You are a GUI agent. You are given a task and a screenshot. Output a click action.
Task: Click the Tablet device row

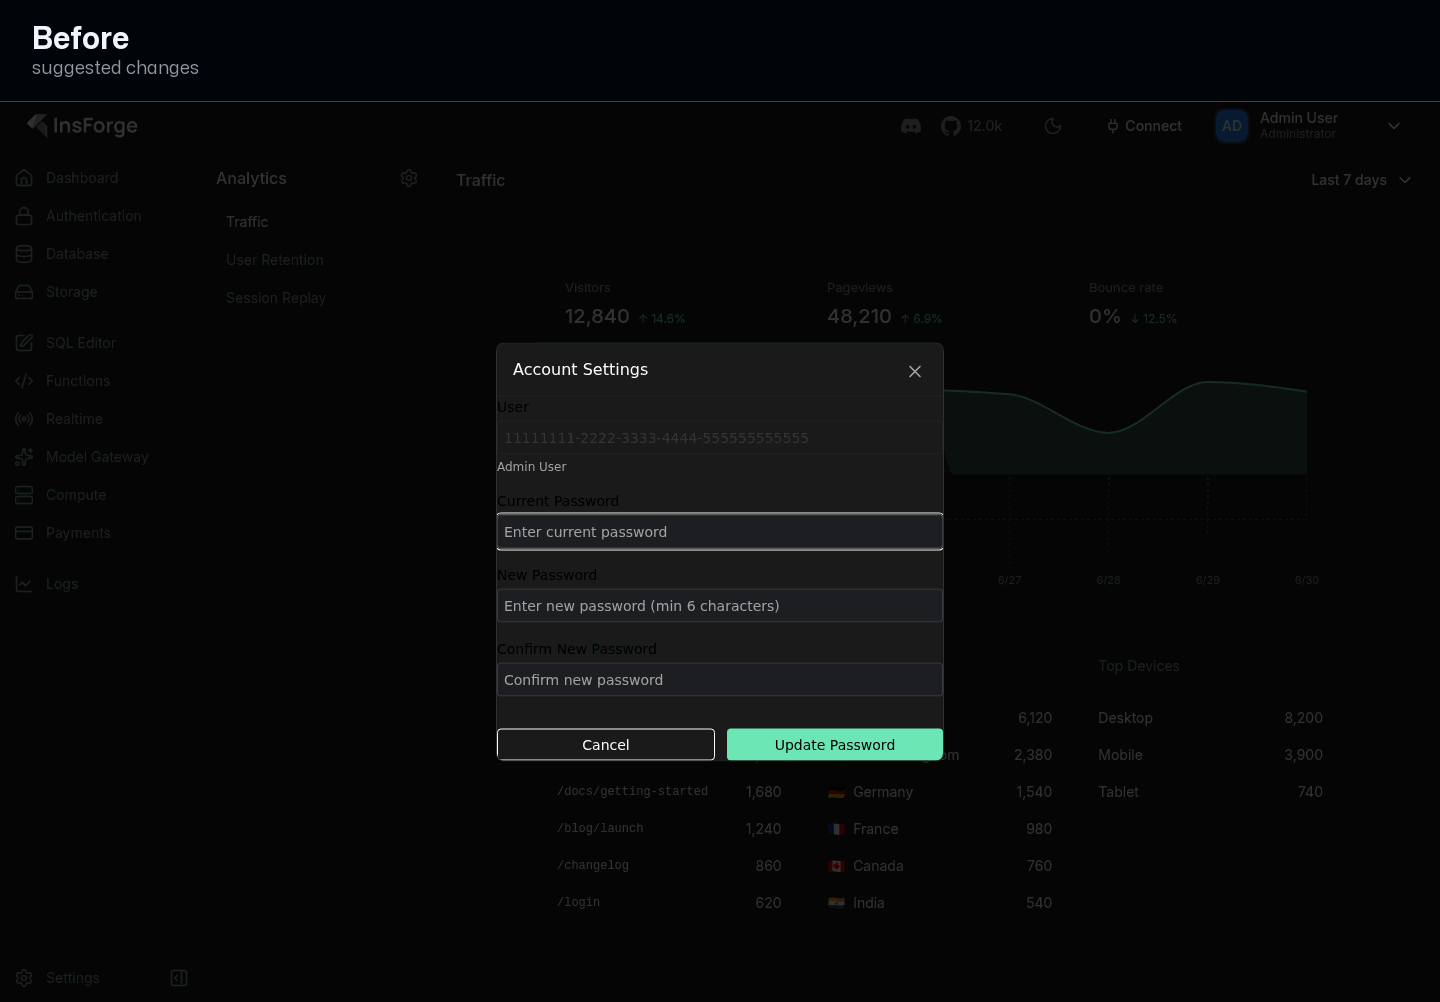point(1210,792)
